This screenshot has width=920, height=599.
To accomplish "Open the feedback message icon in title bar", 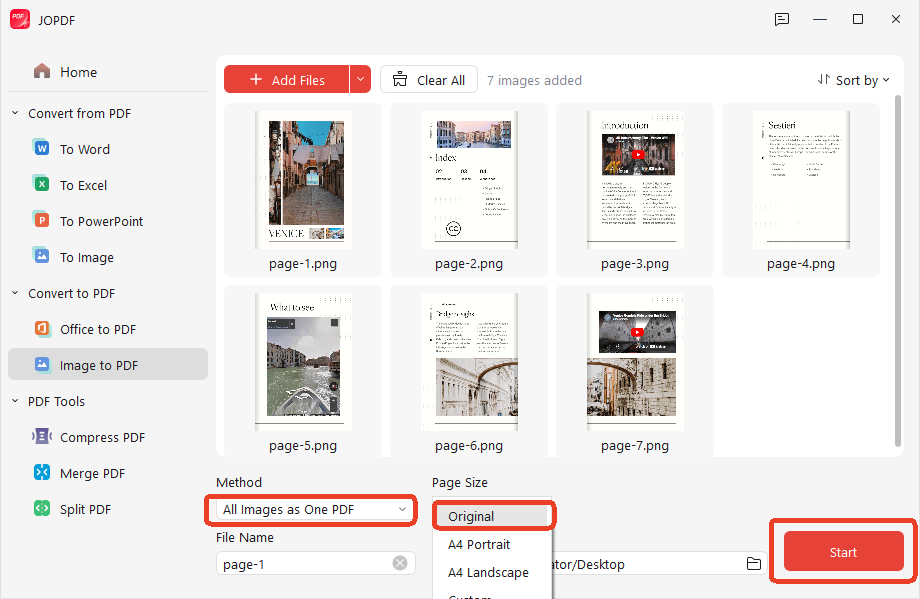I will click(782, 19).
